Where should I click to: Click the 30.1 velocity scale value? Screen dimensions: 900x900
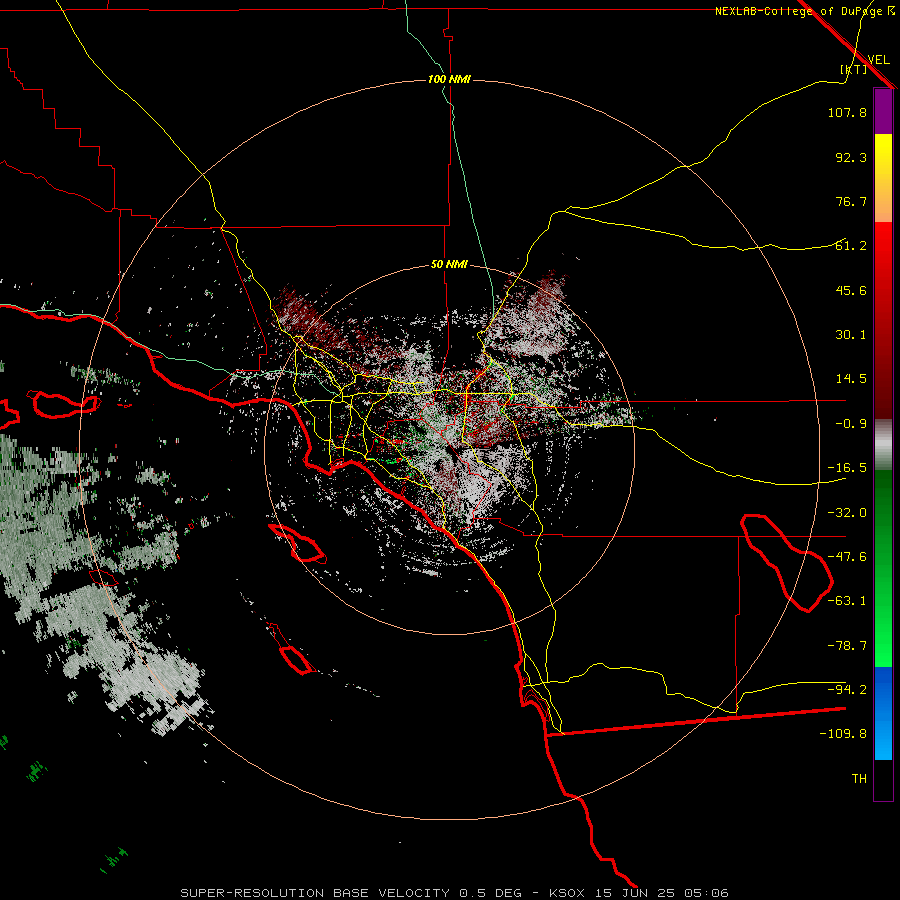[x=851, y=335]
